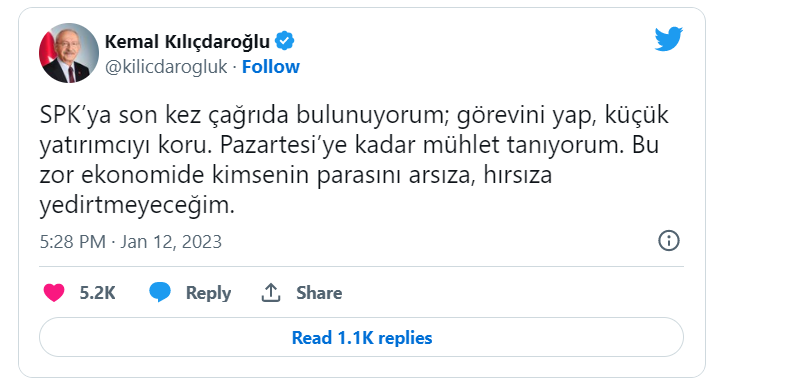
Task: Open the Twitter info circle icon
Action: (x=668, y=241)
